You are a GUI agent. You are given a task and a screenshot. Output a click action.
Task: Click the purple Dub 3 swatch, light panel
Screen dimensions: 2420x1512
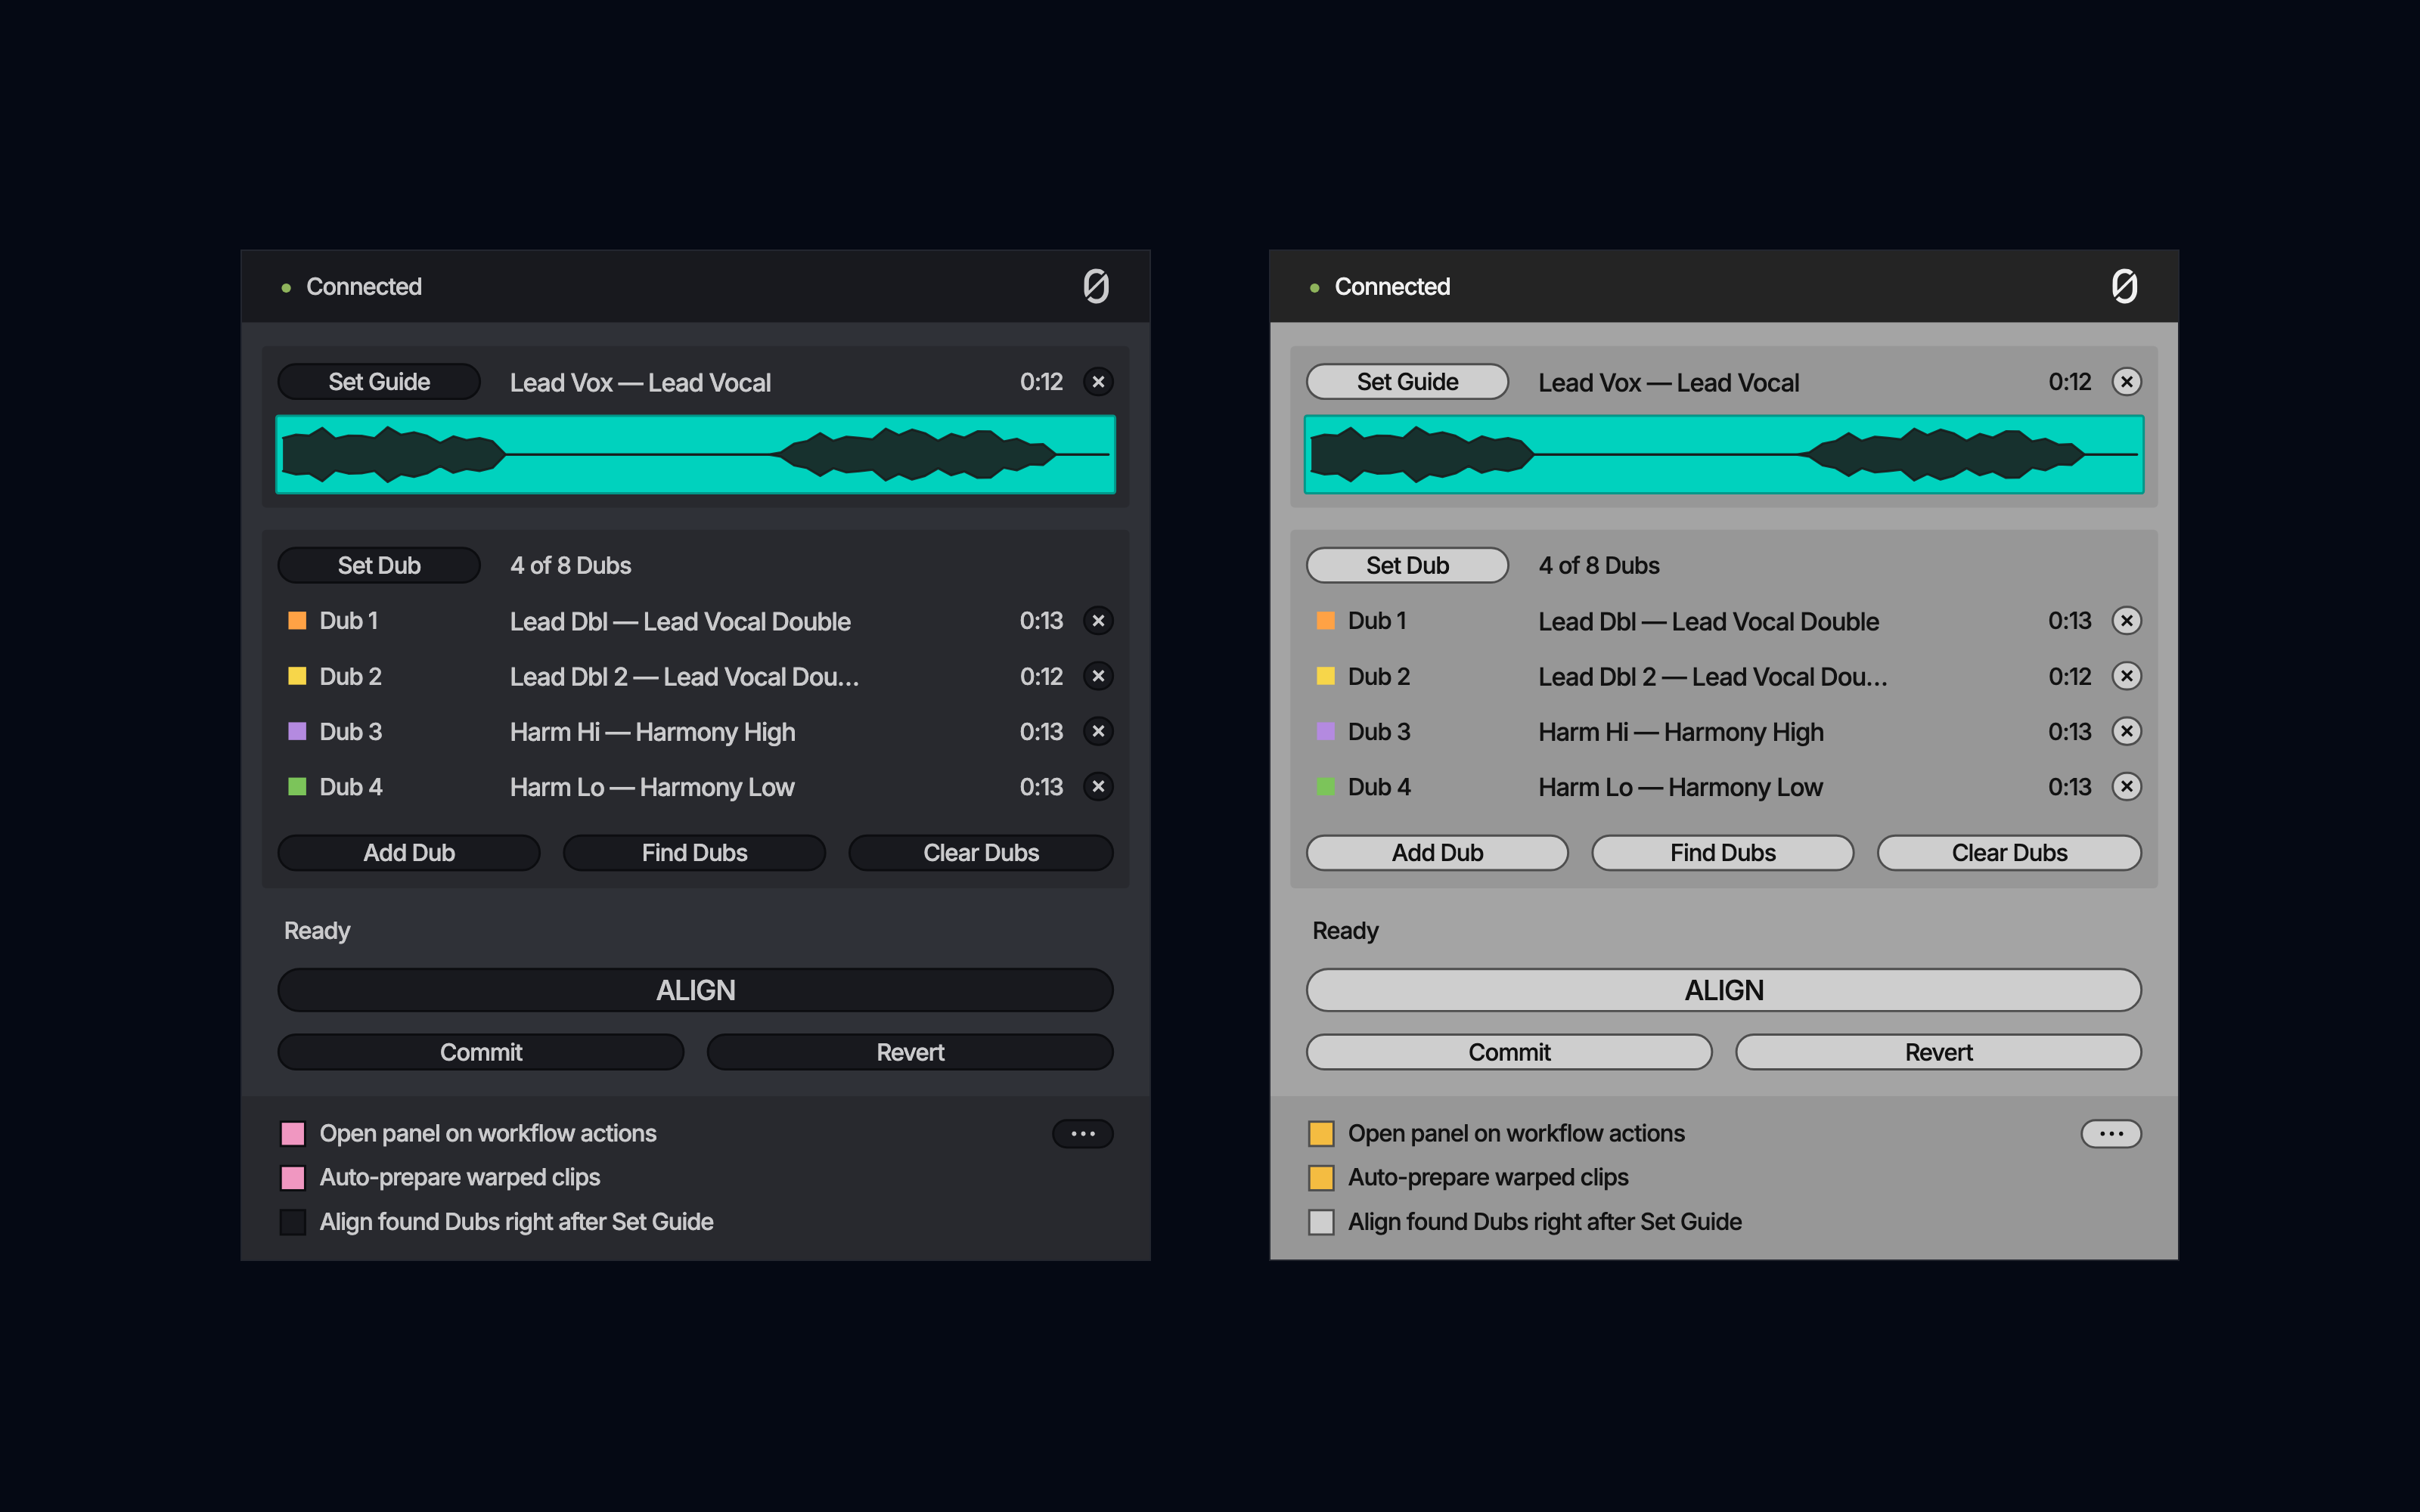(x=1326, y=731)
